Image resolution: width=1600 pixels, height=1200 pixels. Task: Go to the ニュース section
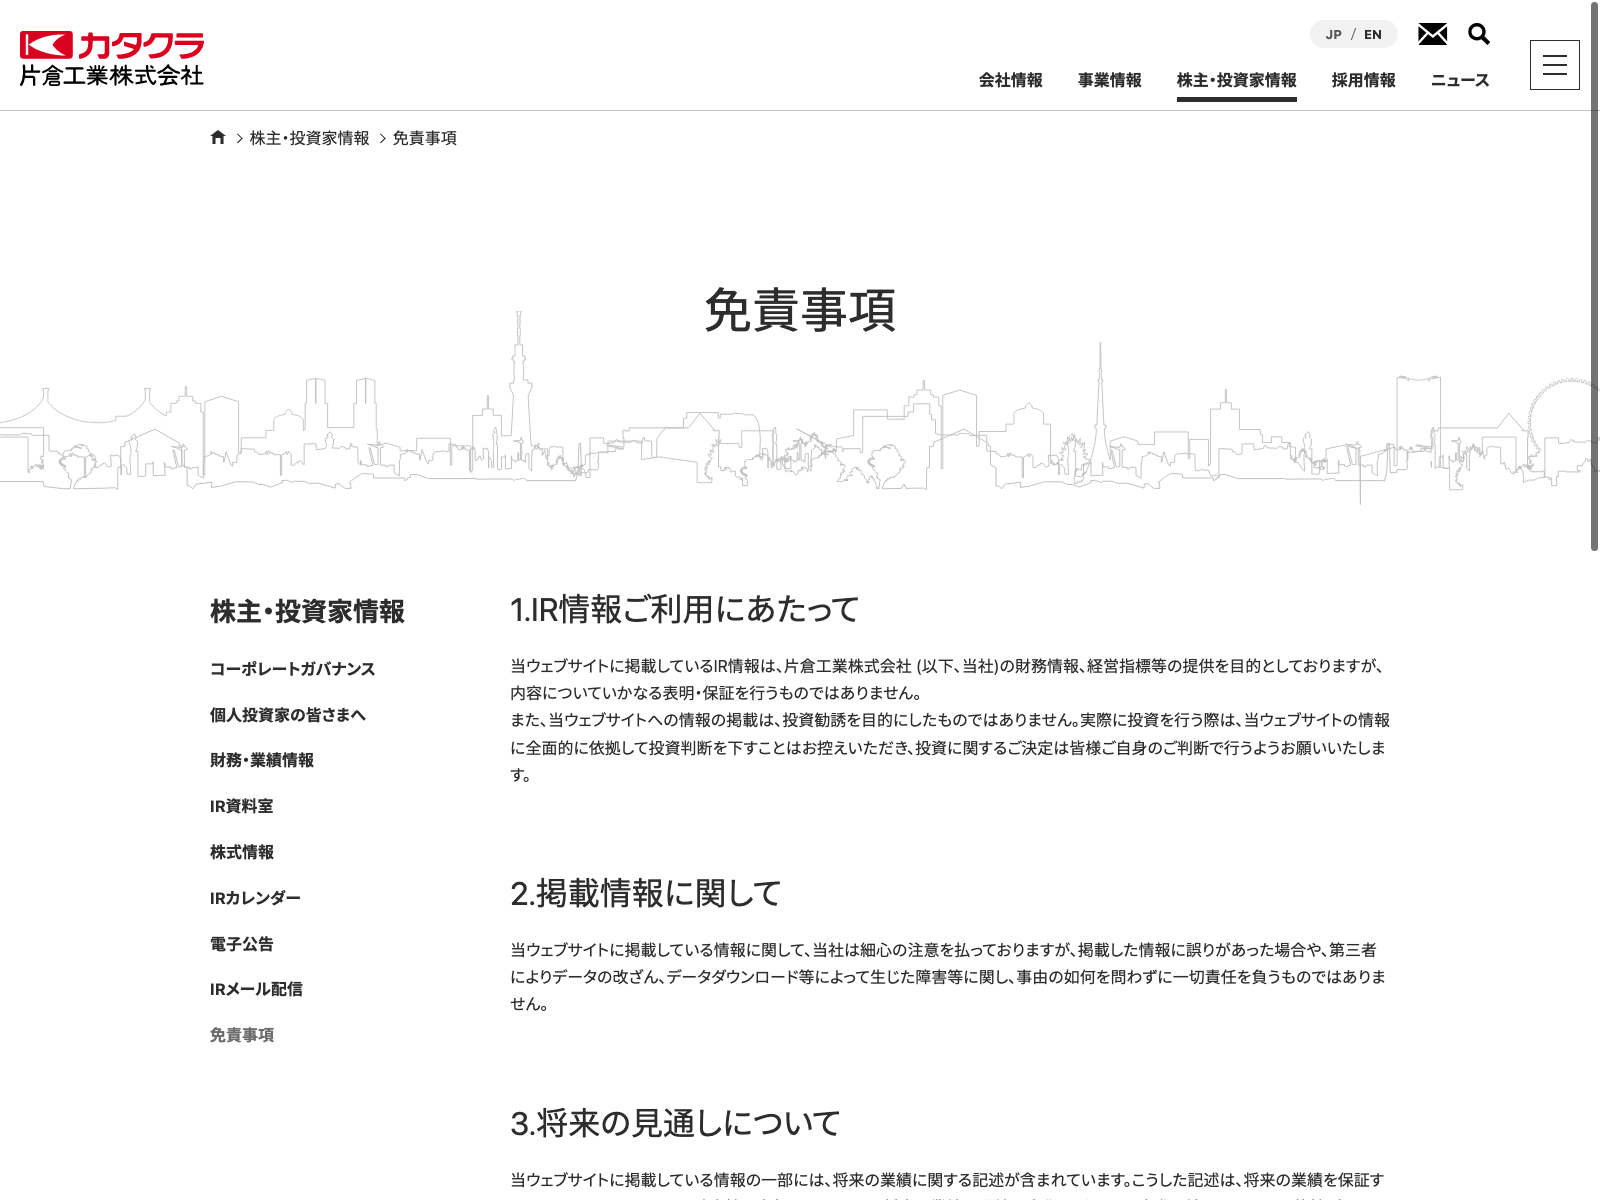pyautogui.click(x=1459, y=80)
